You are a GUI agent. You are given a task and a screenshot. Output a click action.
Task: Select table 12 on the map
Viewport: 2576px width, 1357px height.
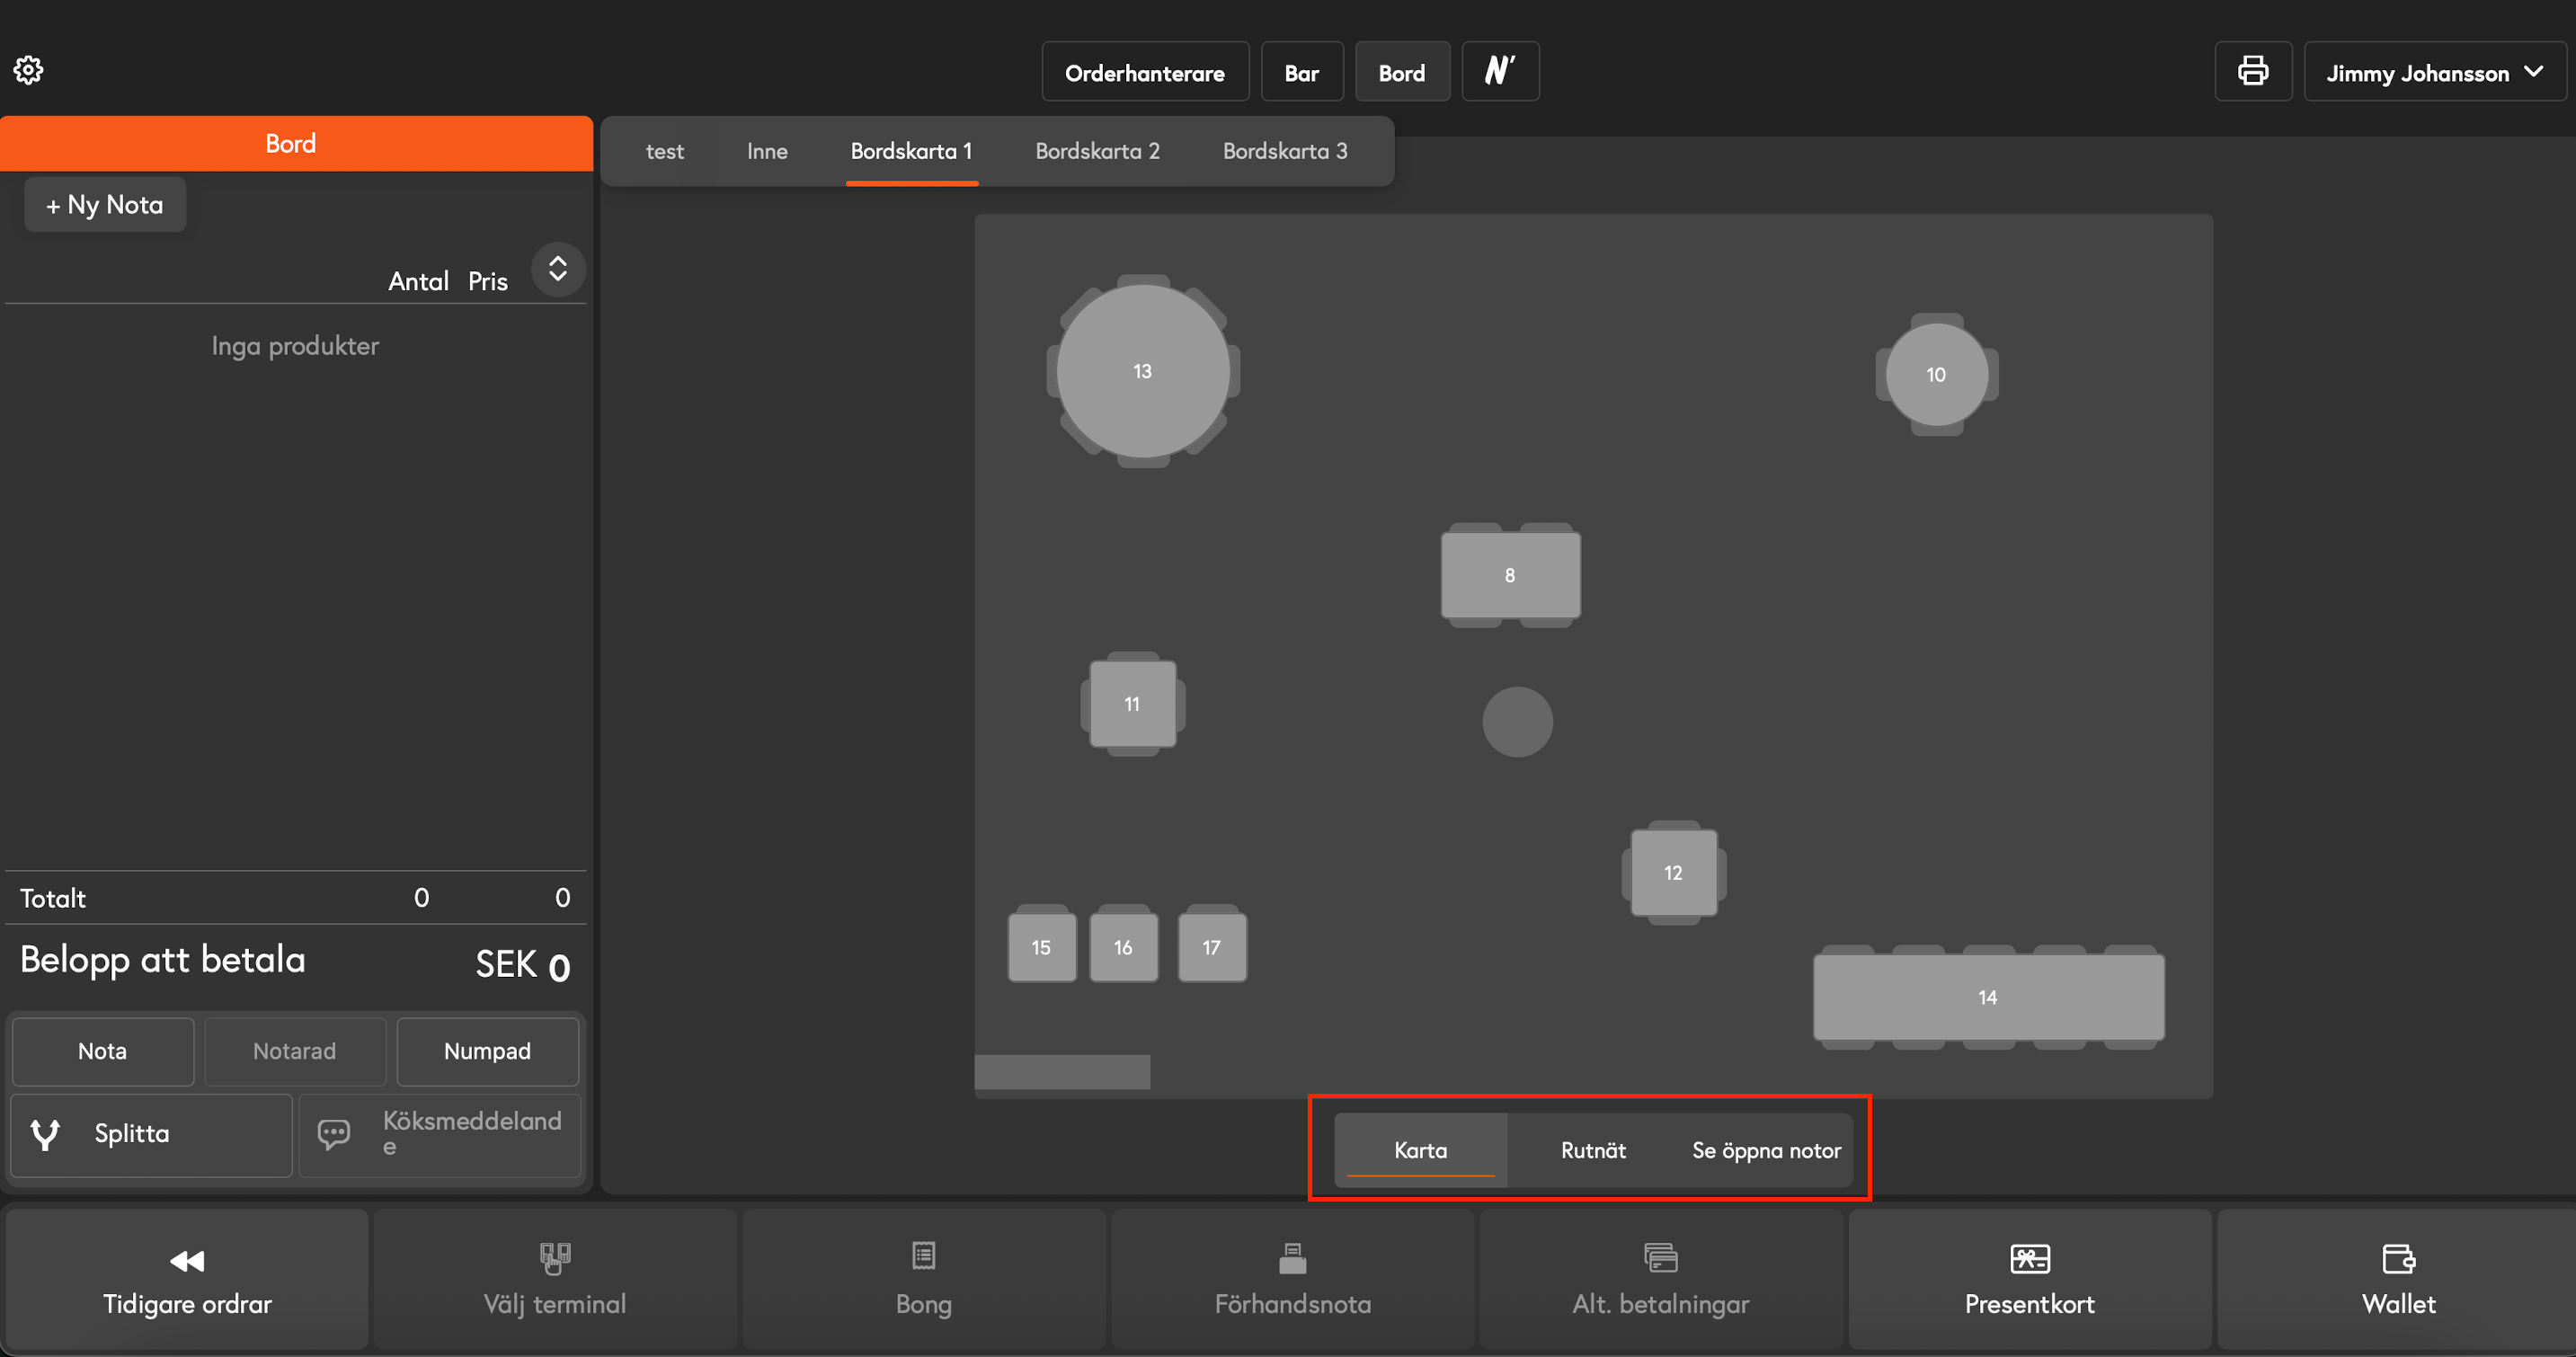point(1674,873)
